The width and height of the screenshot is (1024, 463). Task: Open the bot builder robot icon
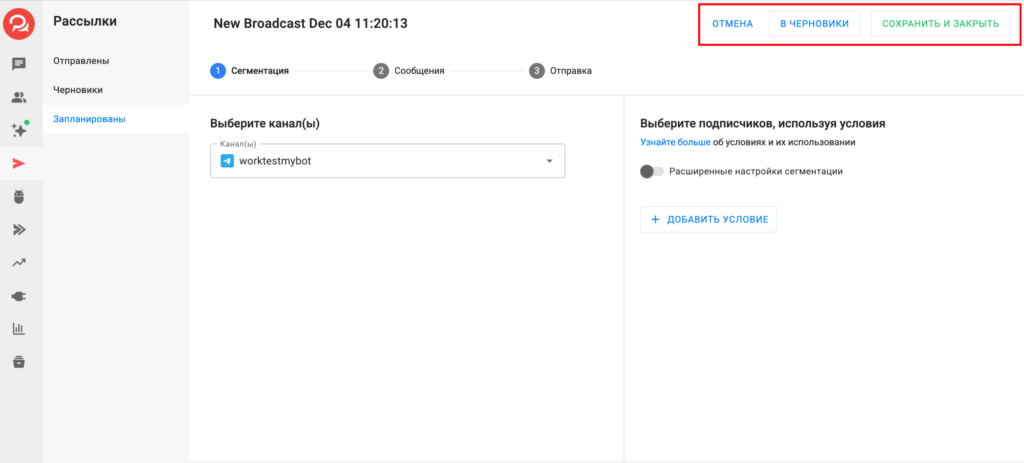[19, 197]
